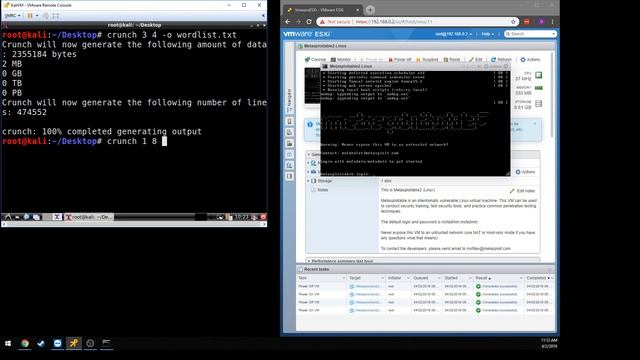
Task: Open the Actions menu in the VM toolbar
Action: (530, 60)
